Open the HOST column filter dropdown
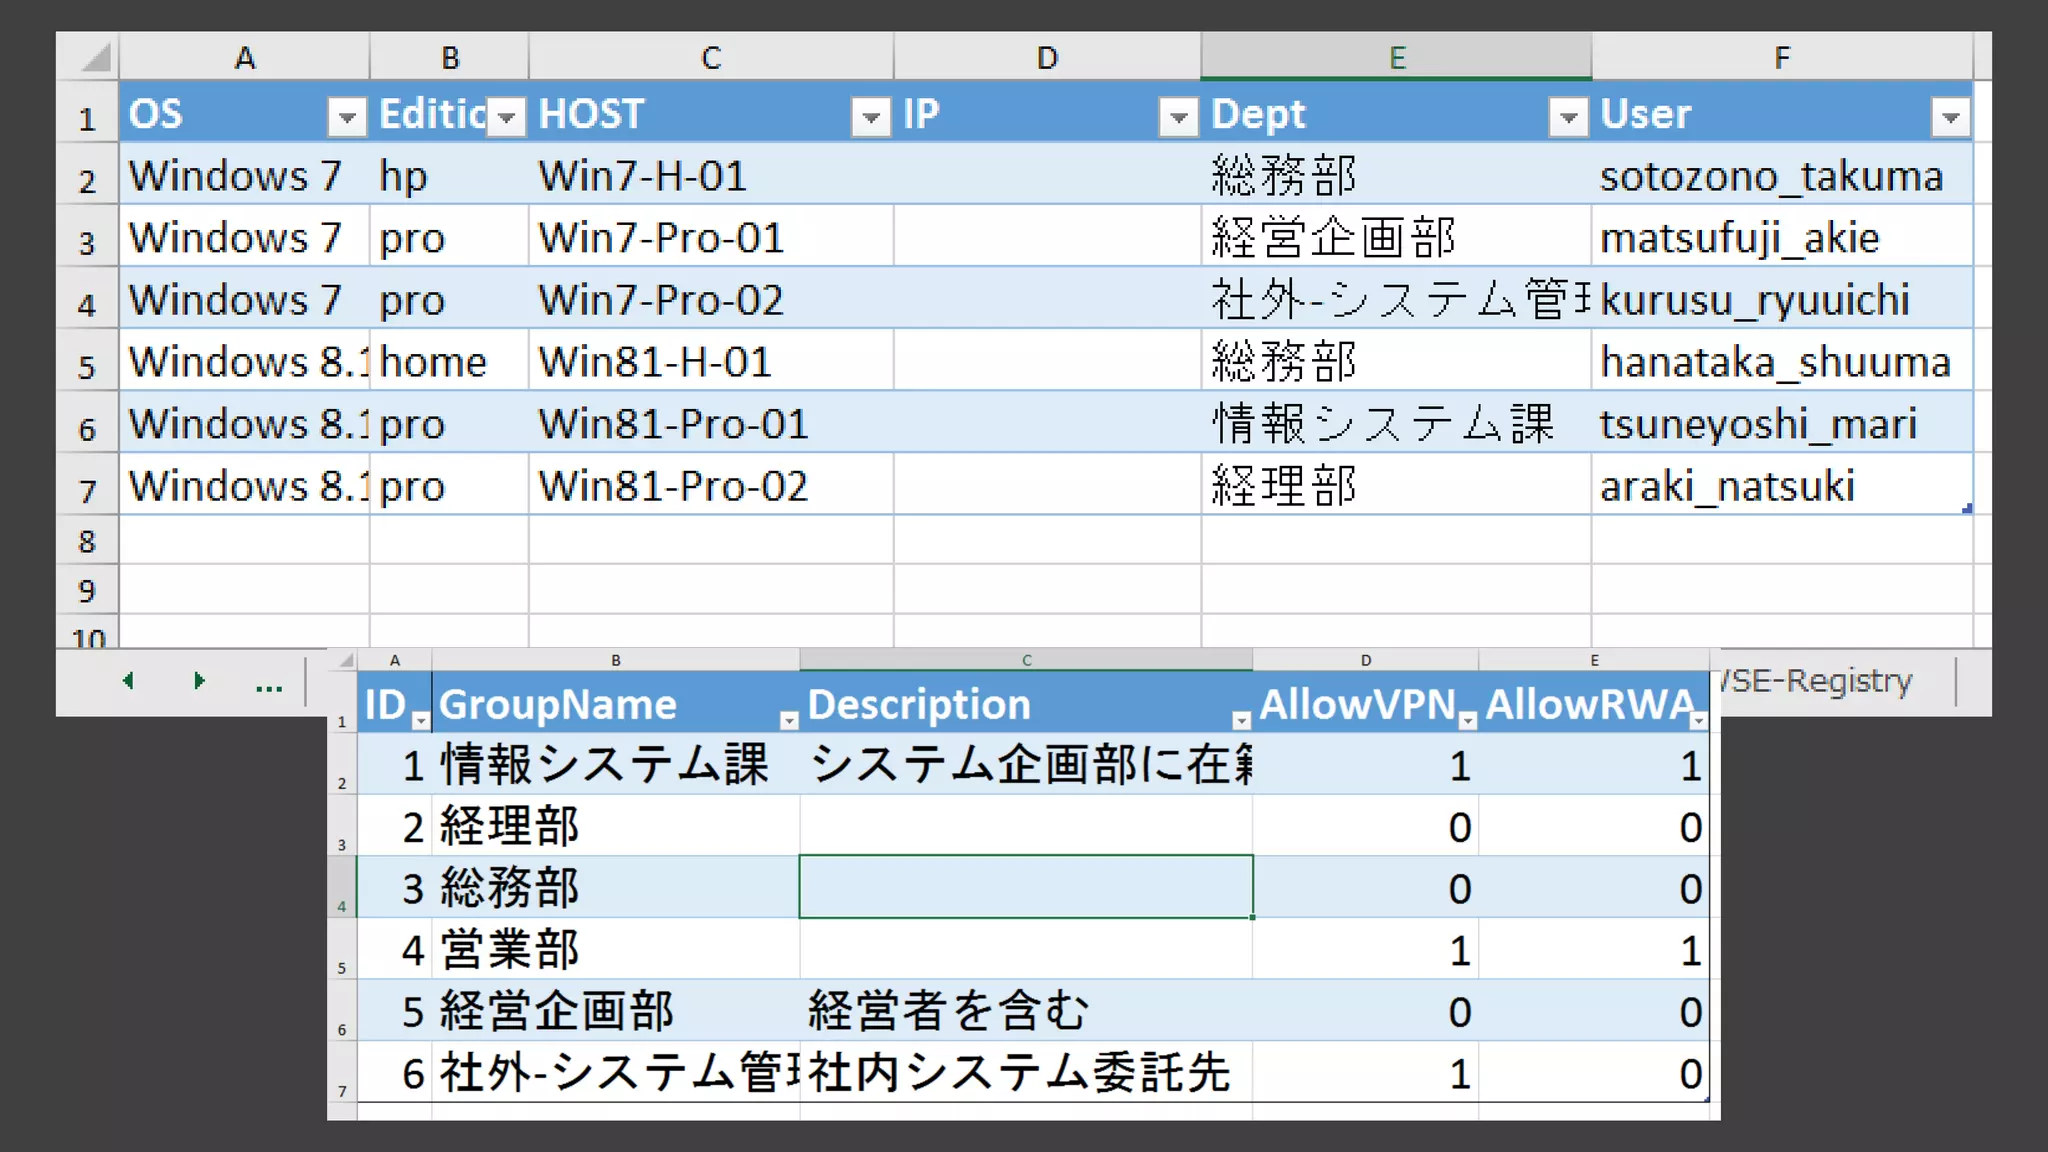2048x1152 pixels. (871, 118)
